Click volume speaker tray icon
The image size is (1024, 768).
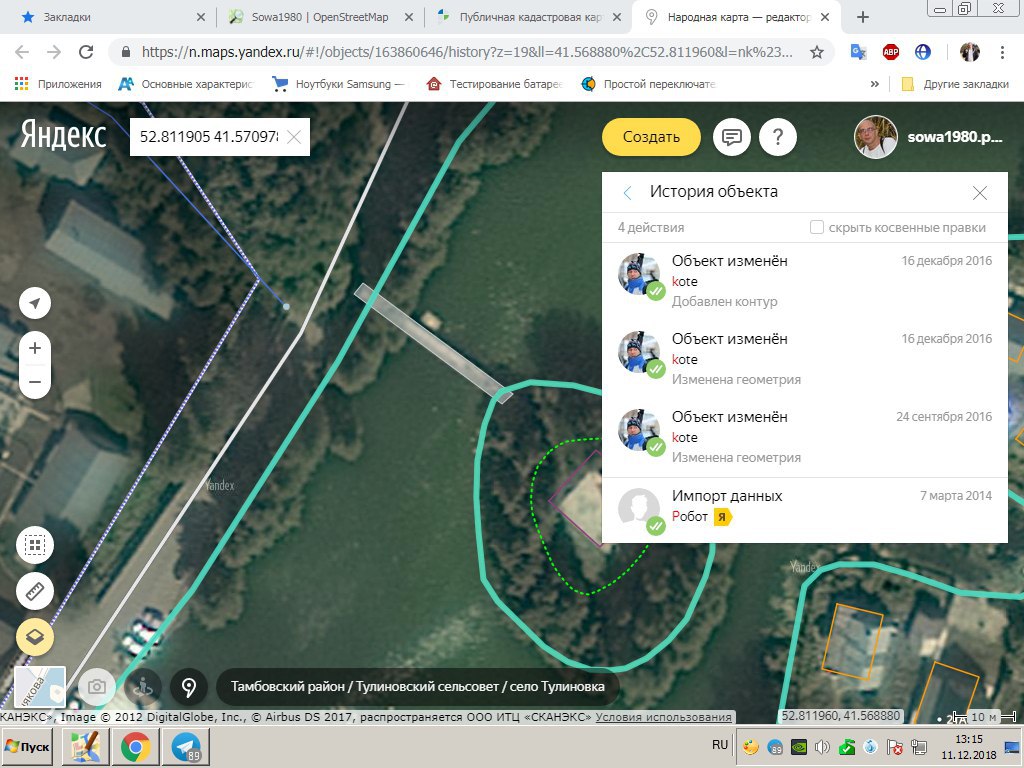coord(822,747)
